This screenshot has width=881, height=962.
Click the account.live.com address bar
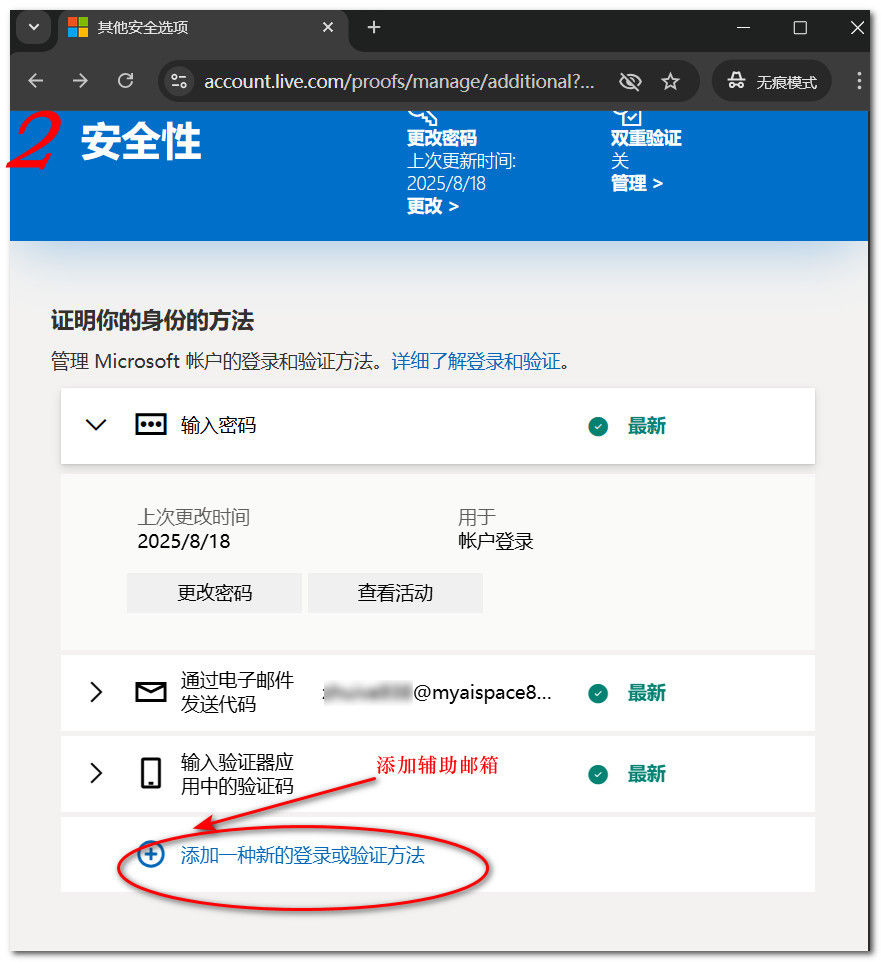pyautogui.click(x=399, y=82)
